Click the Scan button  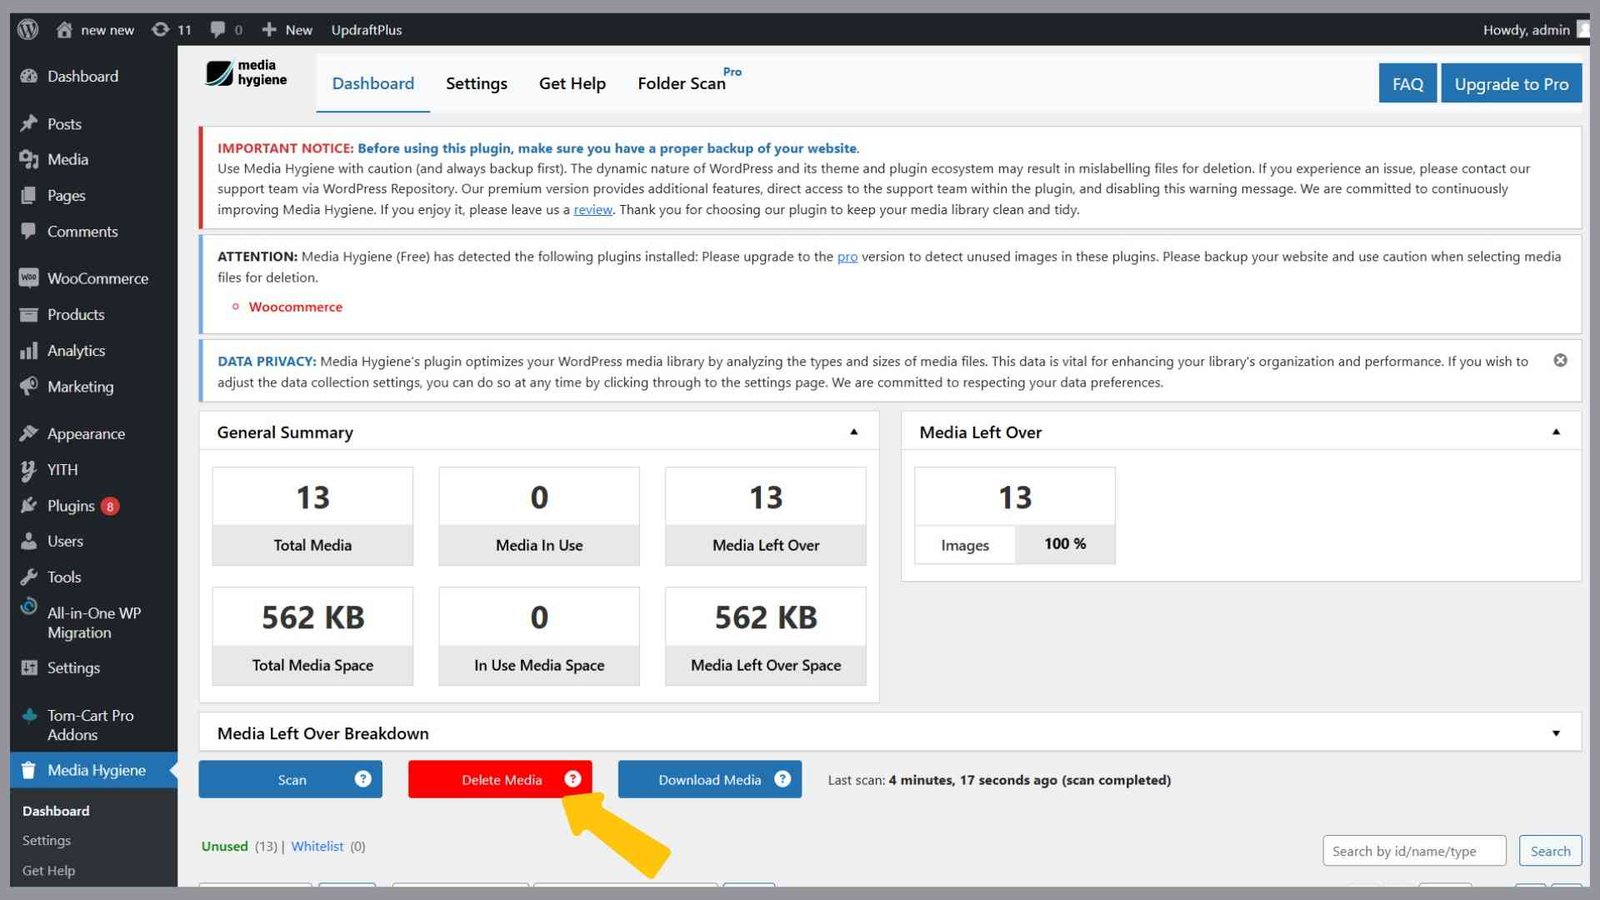(290, 779)
